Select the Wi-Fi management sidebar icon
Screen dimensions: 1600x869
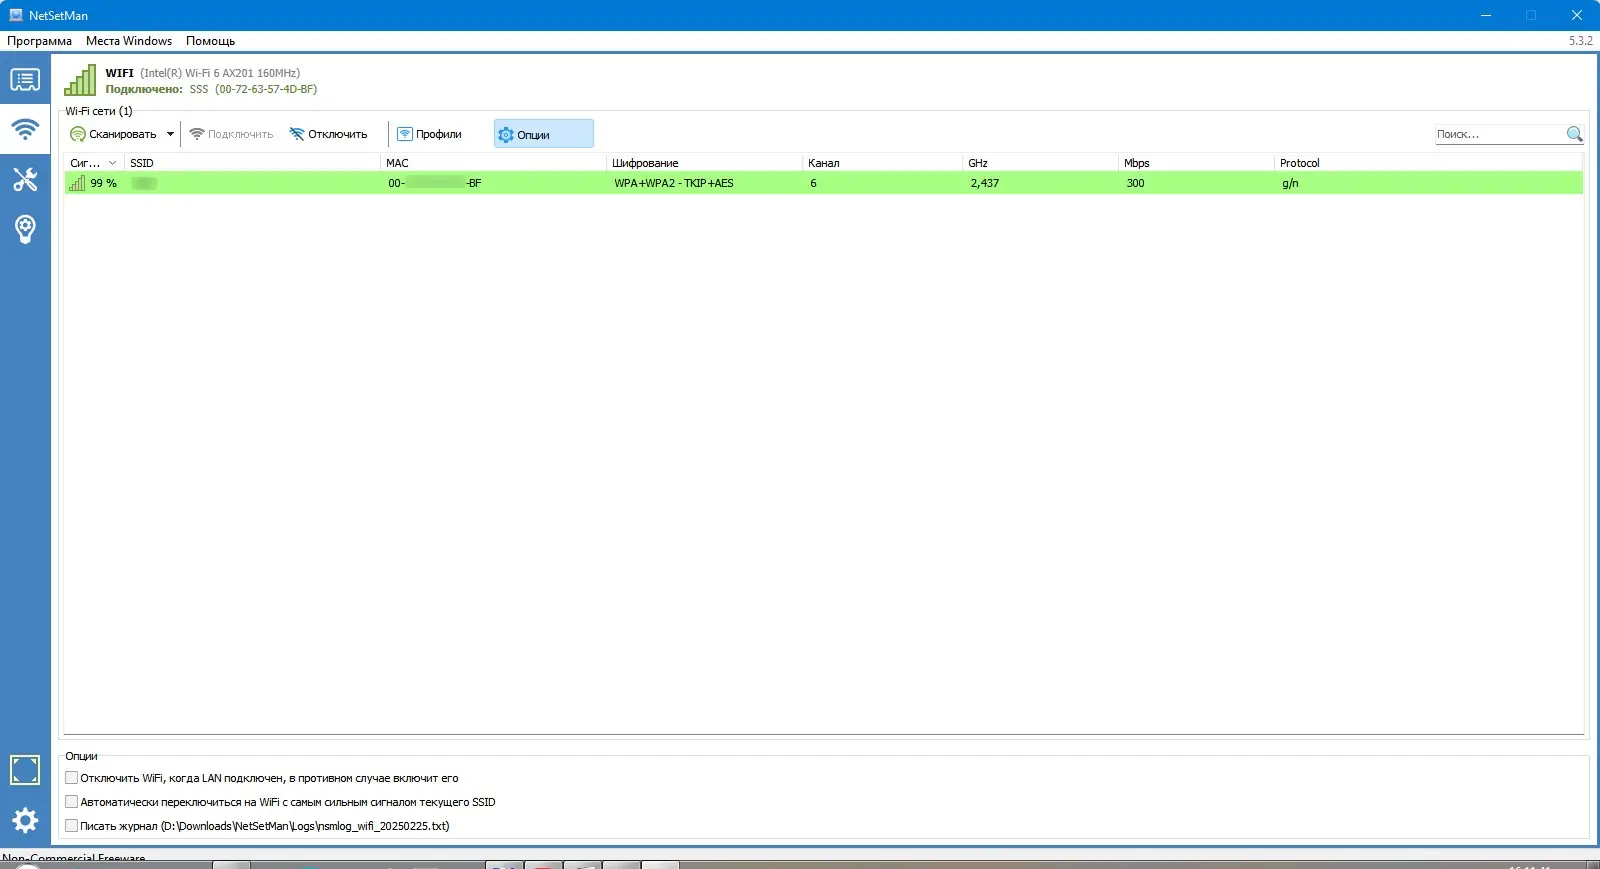tap(25, 129)
